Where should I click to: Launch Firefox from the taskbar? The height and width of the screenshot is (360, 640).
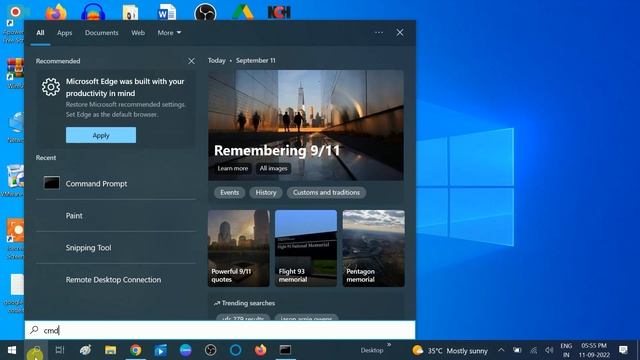260,350
